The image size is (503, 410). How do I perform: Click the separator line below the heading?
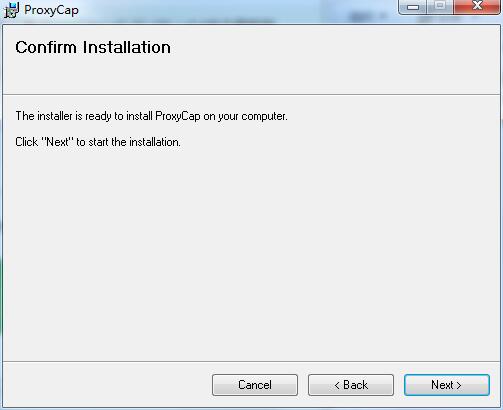251,95
